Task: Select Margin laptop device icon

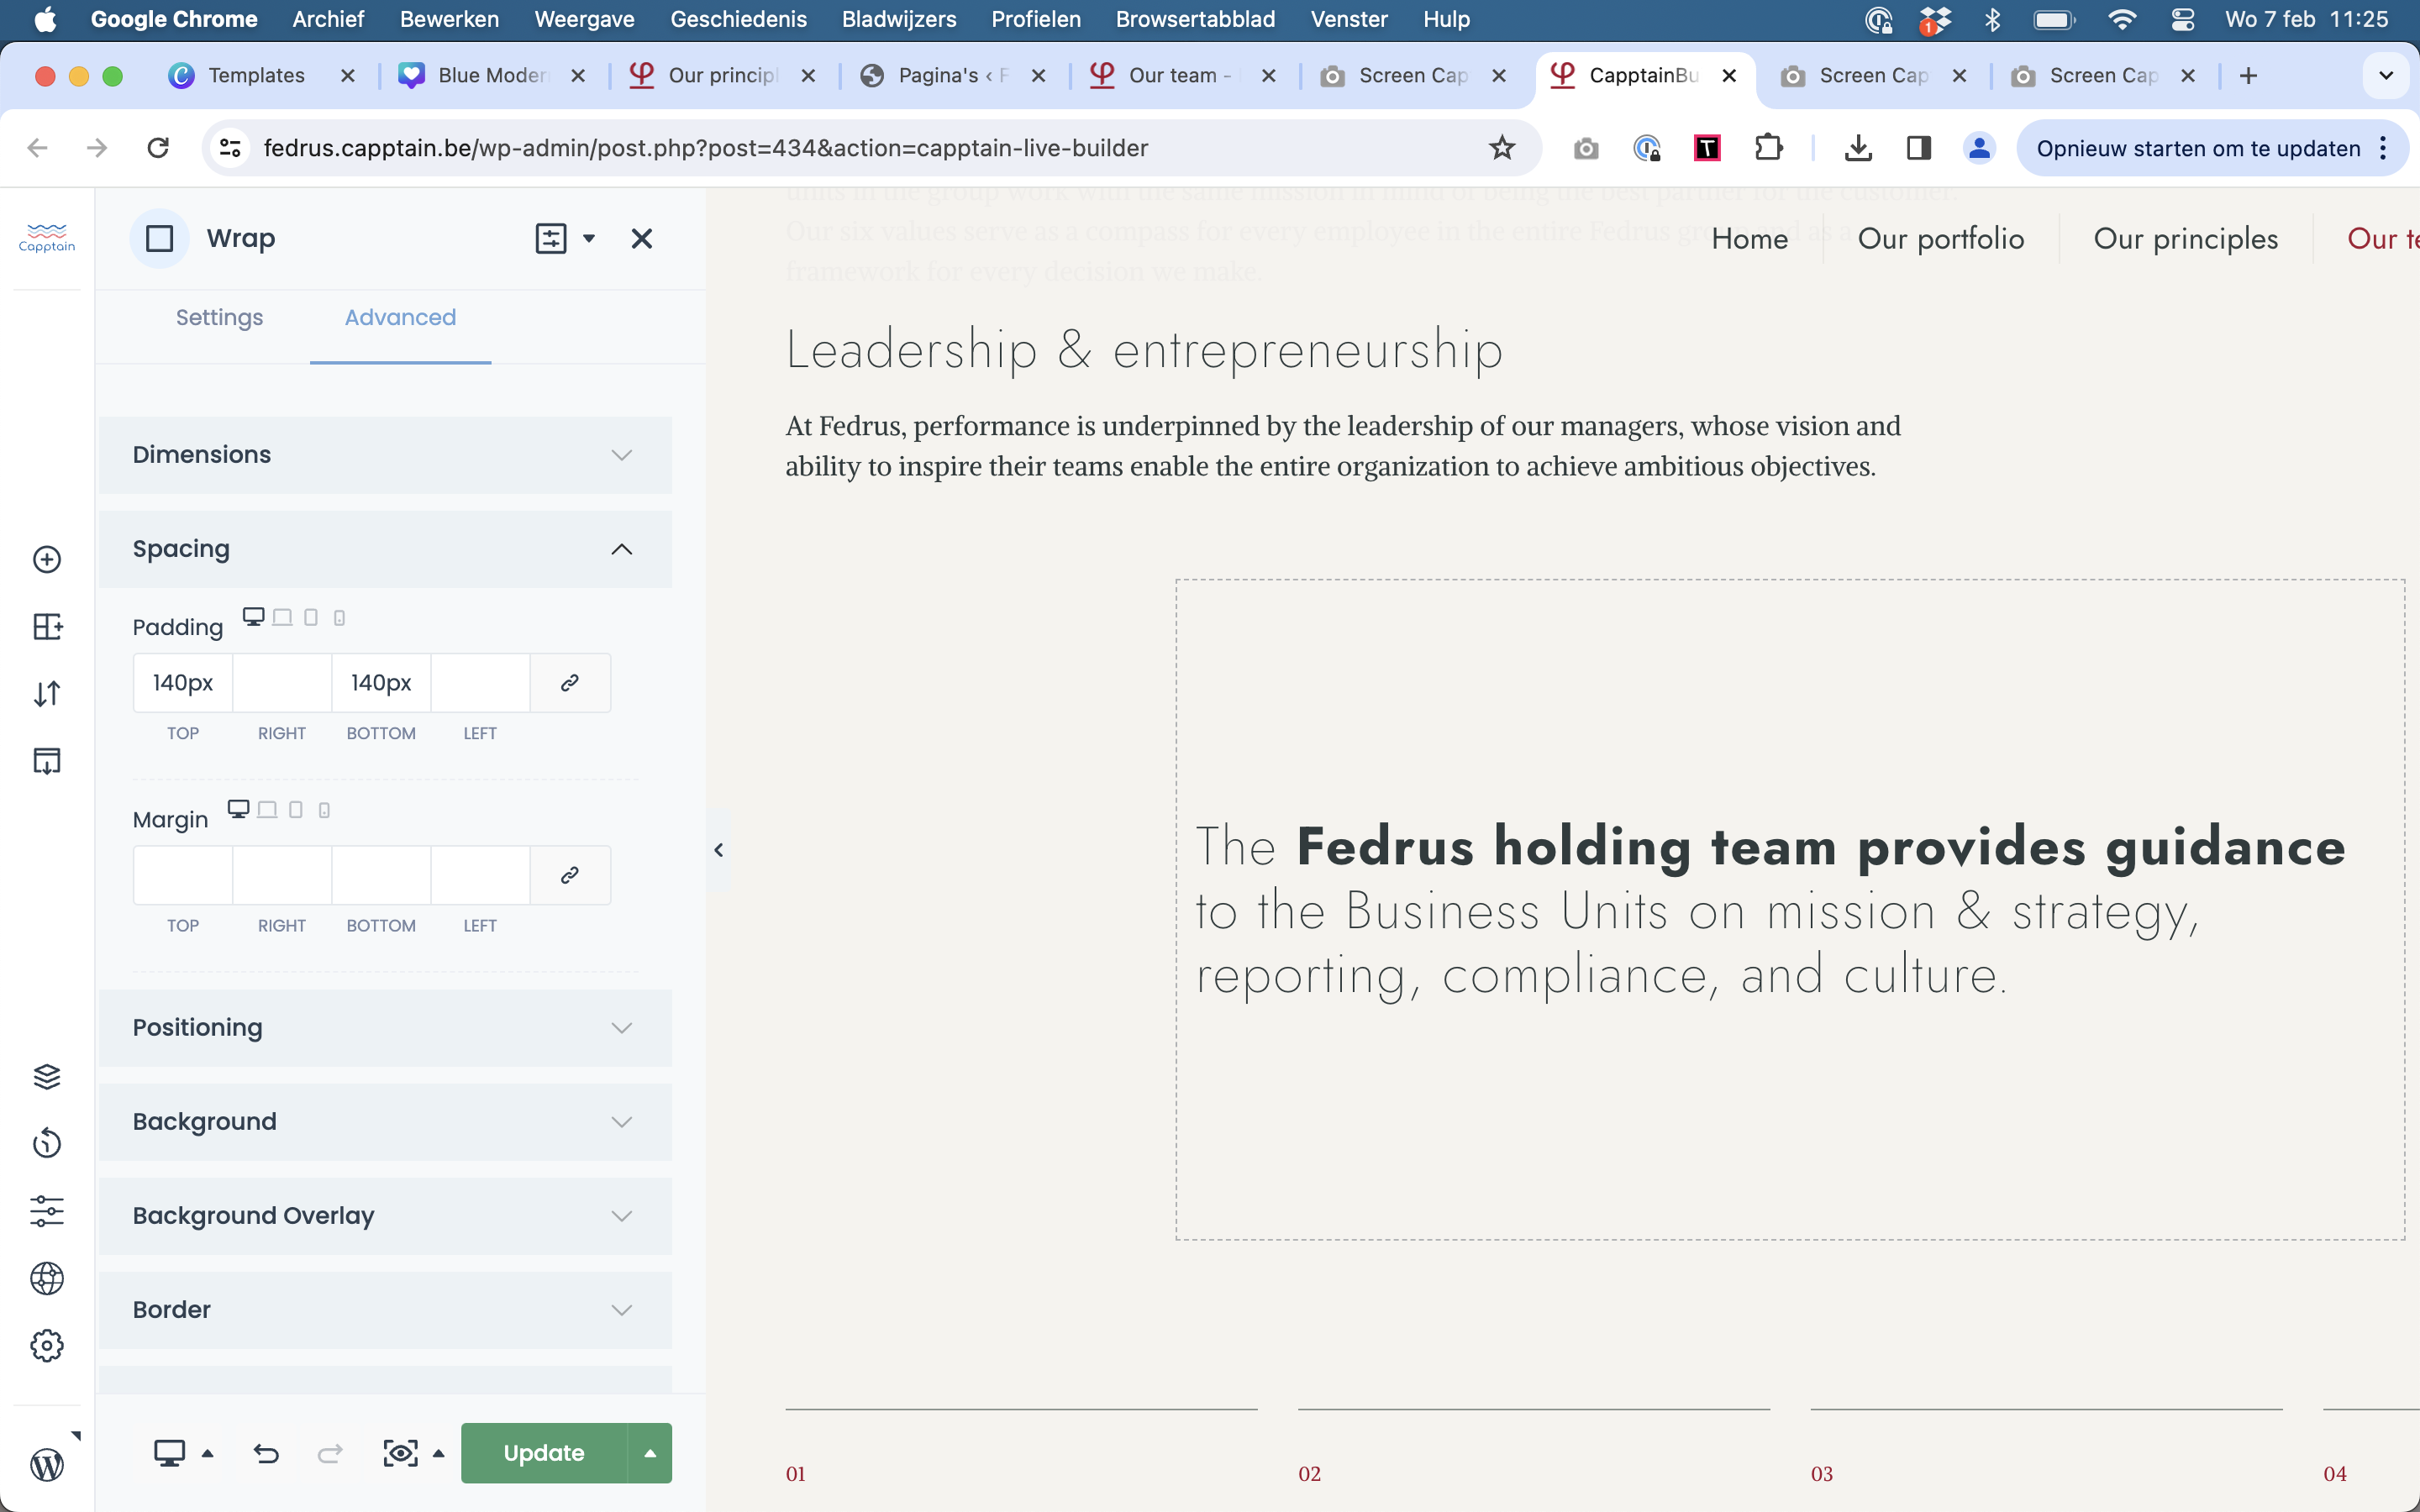Action: tap(267, 809)
